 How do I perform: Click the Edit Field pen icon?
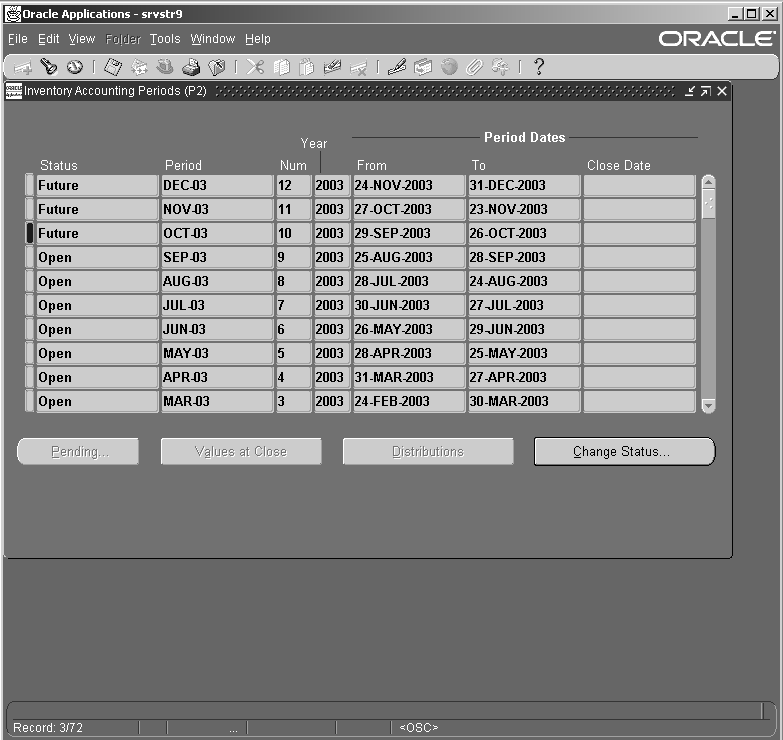click(397, 66)
